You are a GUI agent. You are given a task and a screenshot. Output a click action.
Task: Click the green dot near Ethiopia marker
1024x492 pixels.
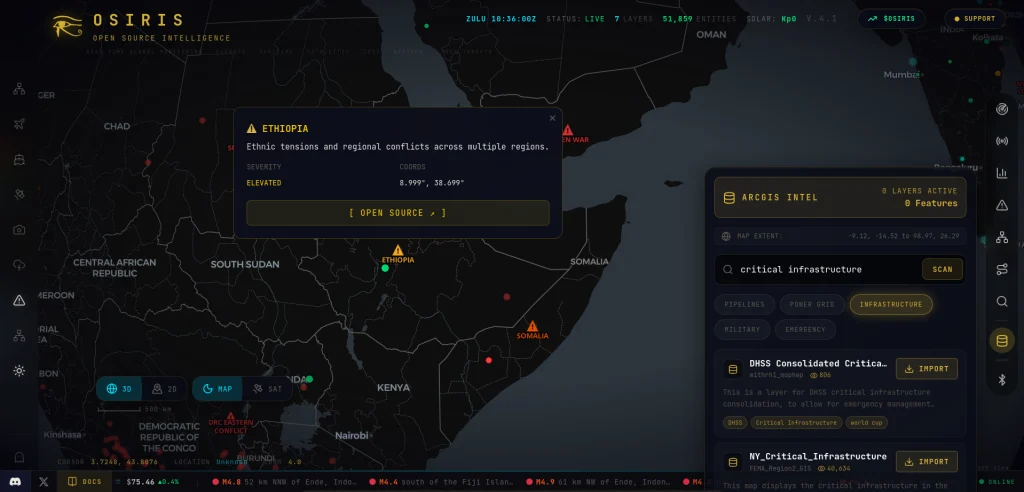tap(385, 268)
